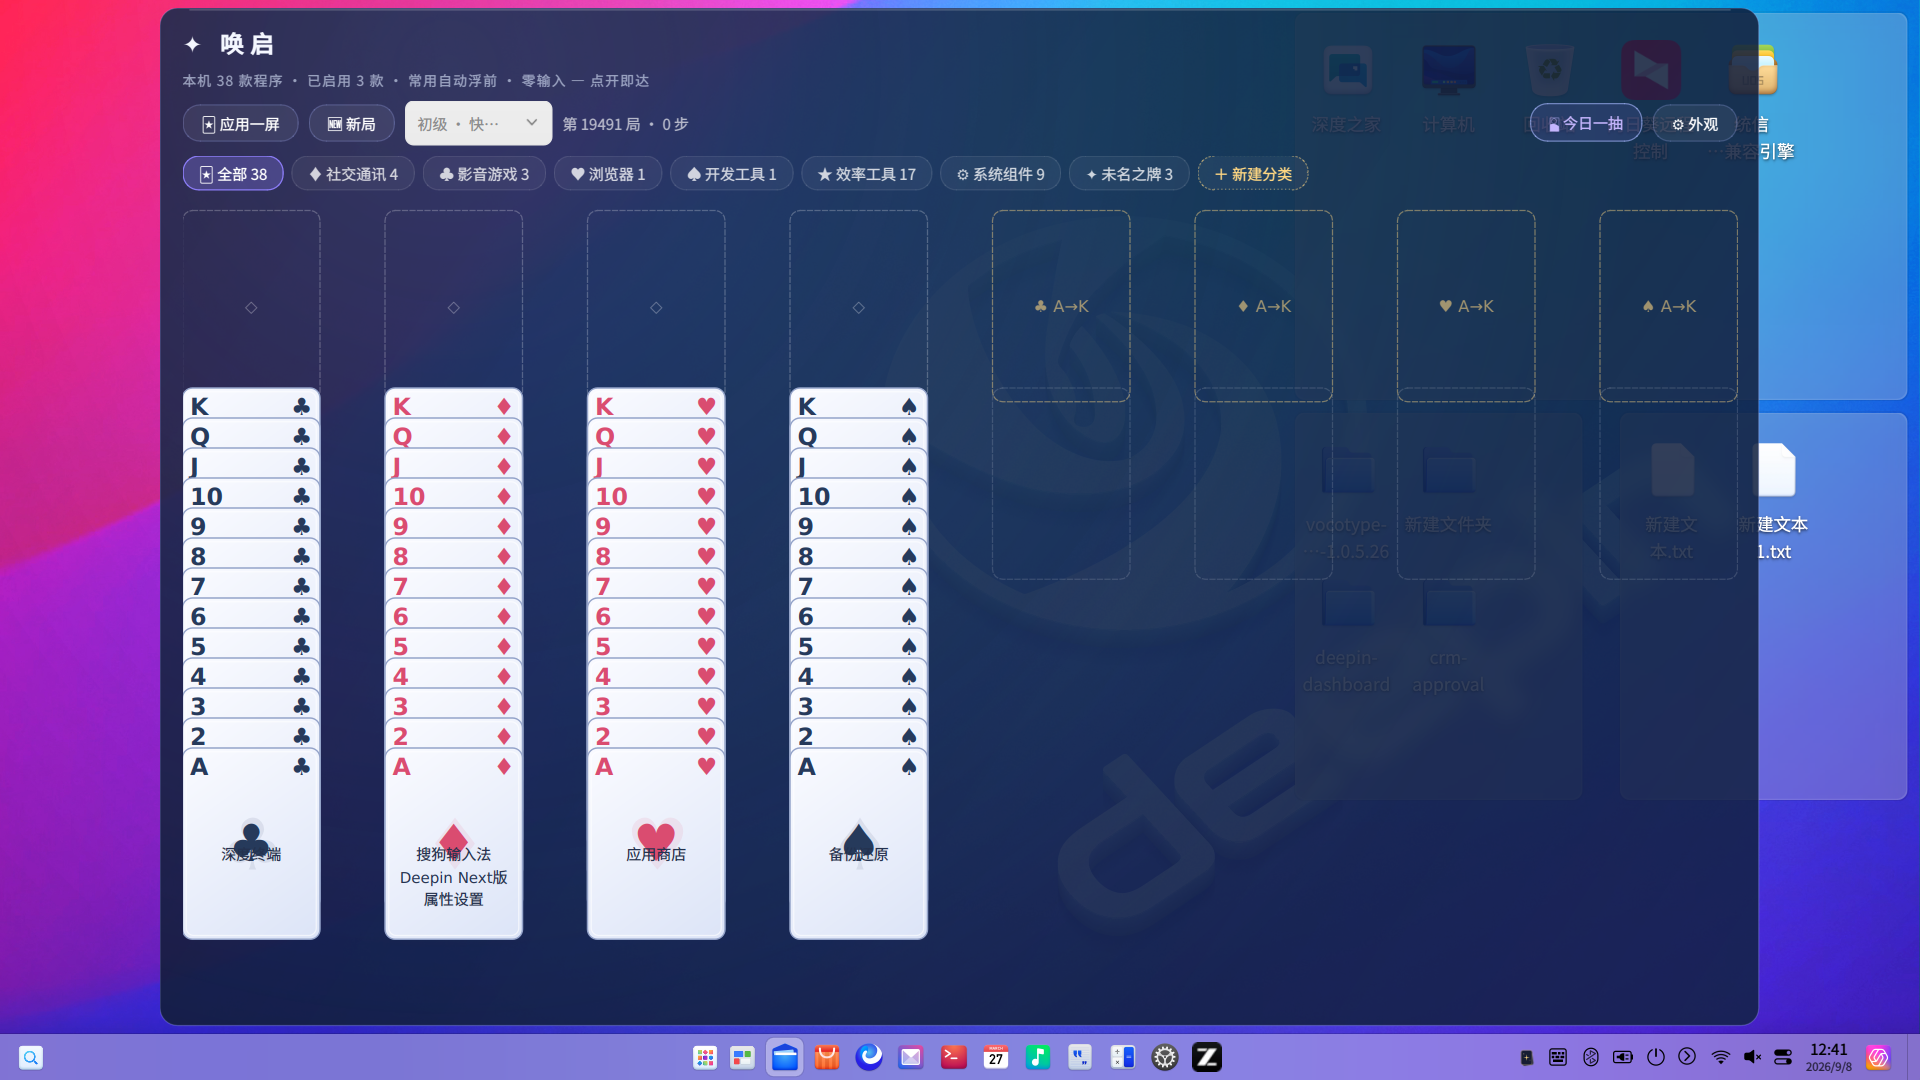Switch to the 未名之牌 3 tab
Image resolution: width=1920 pixels, height=1080 pixels.
pyautogui.click(x=1129, y=174)
